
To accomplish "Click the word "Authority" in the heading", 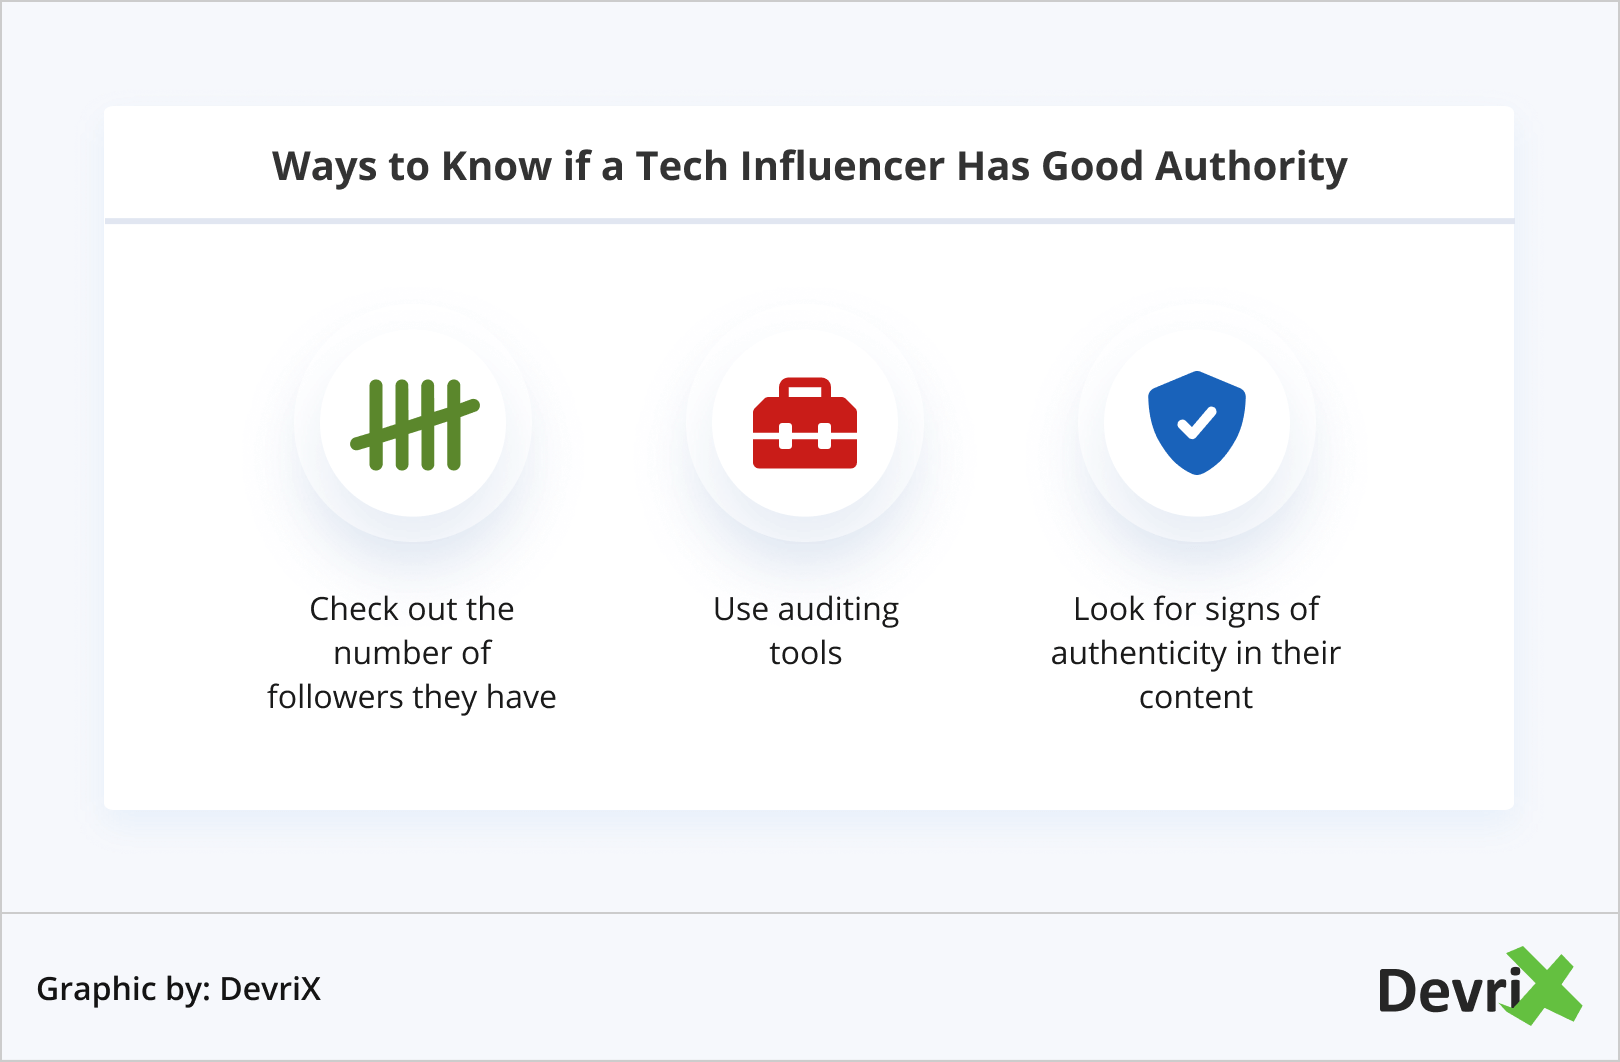I will tap(1251, 166).
